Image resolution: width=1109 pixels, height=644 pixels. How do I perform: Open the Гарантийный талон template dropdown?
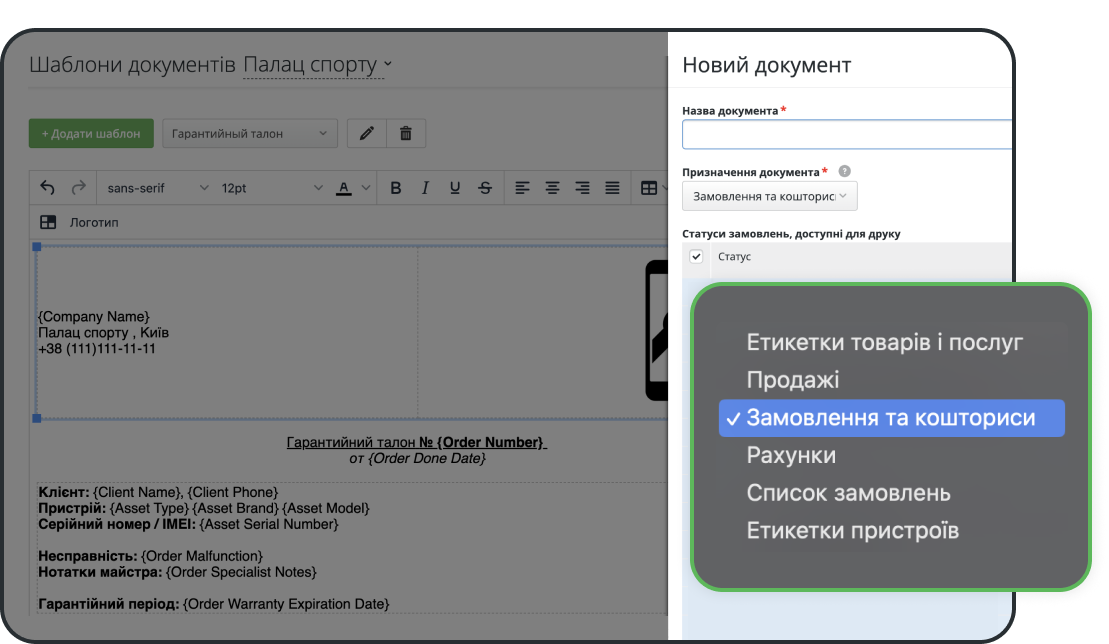point(249,133)
